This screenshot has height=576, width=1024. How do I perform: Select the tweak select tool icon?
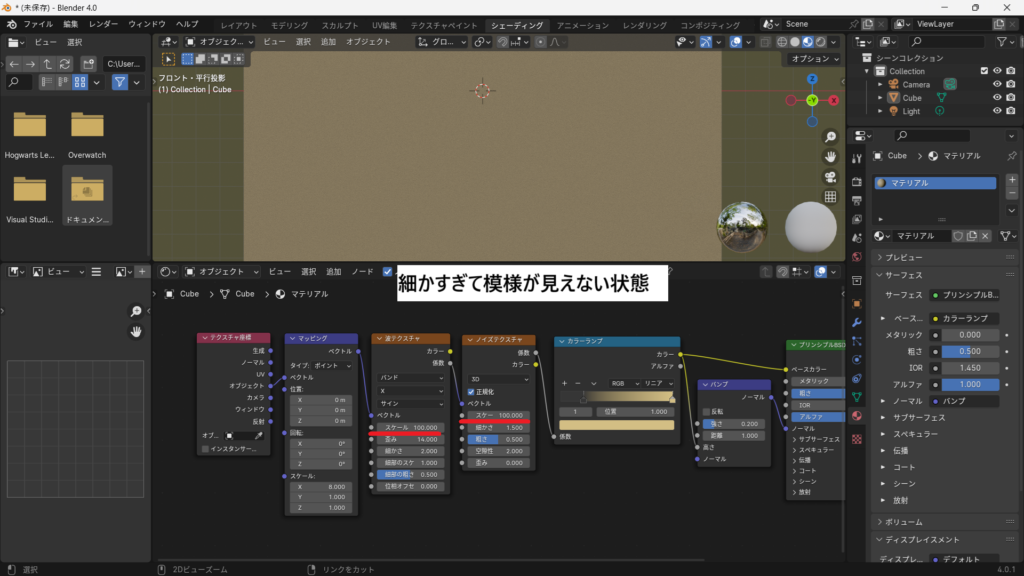pos(168,59)
